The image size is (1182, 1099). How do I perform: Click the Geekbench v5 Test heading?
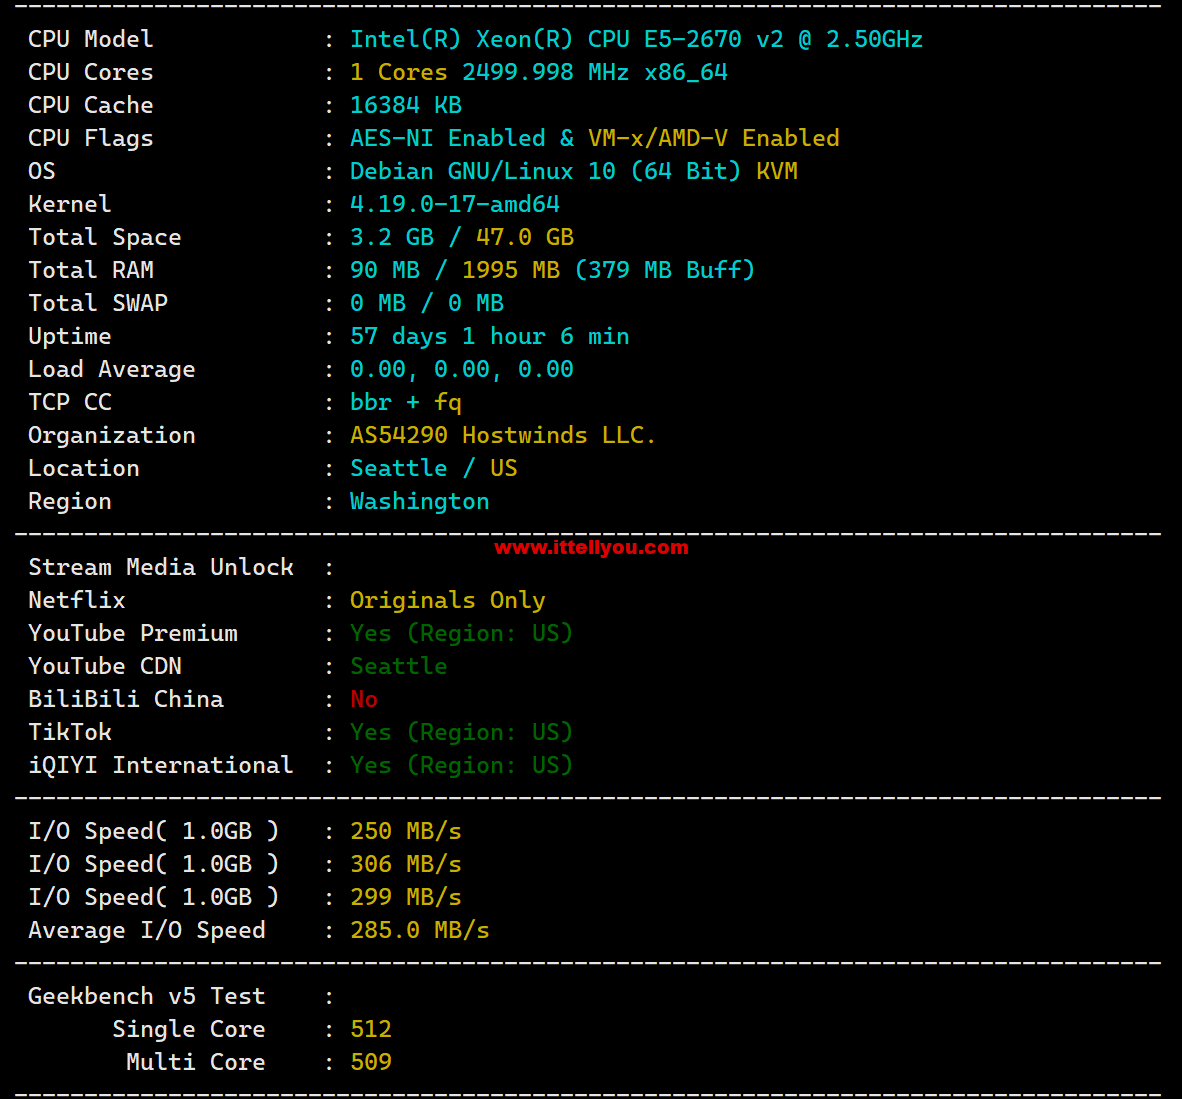pos(146,996)
